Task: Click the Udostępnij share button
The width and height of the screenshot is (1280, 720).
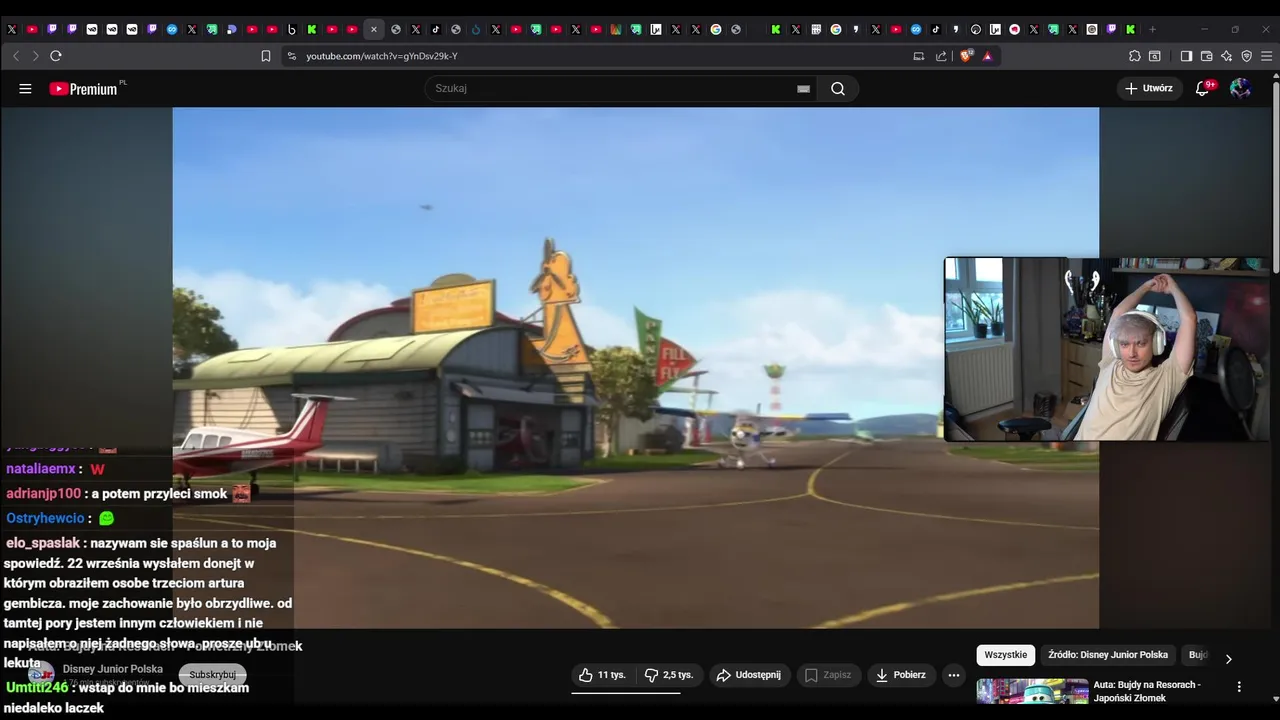Action: (x=750, y=675)
